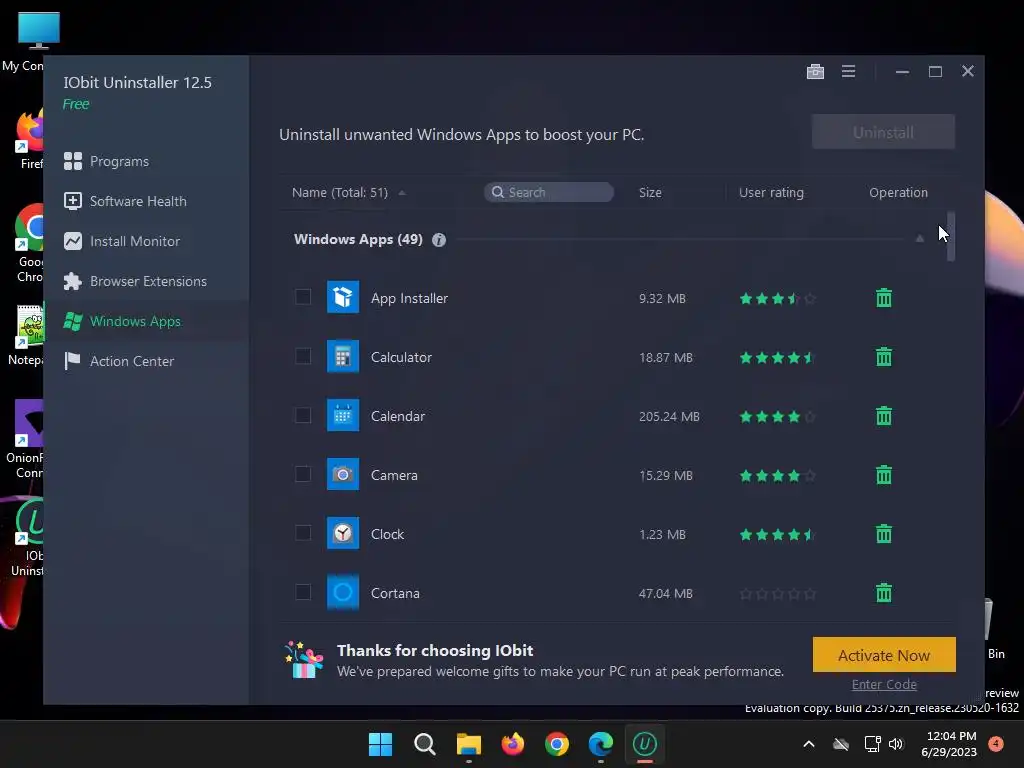Sort by the User rating column header
The height and width of the screenshot is (768, 1024).
tap(771, 193)
